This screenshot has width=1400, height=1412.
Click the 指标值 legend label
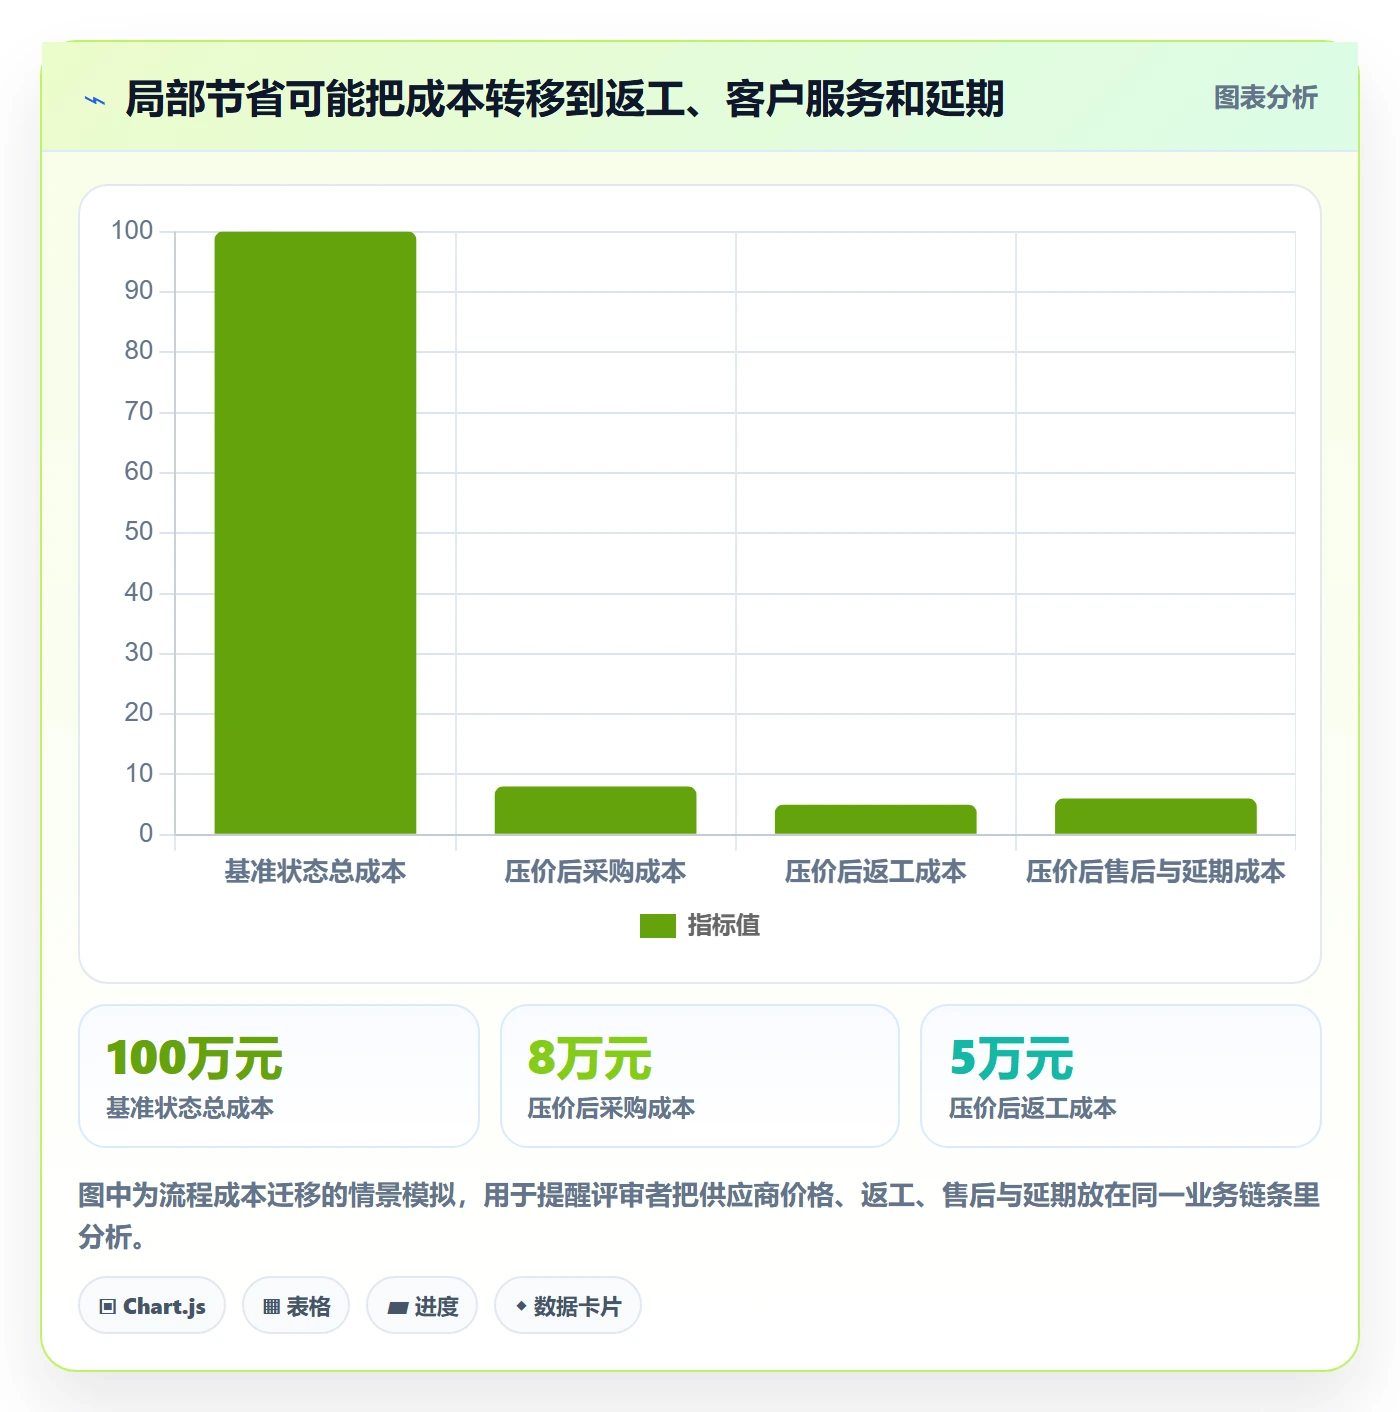click(724, 926)
